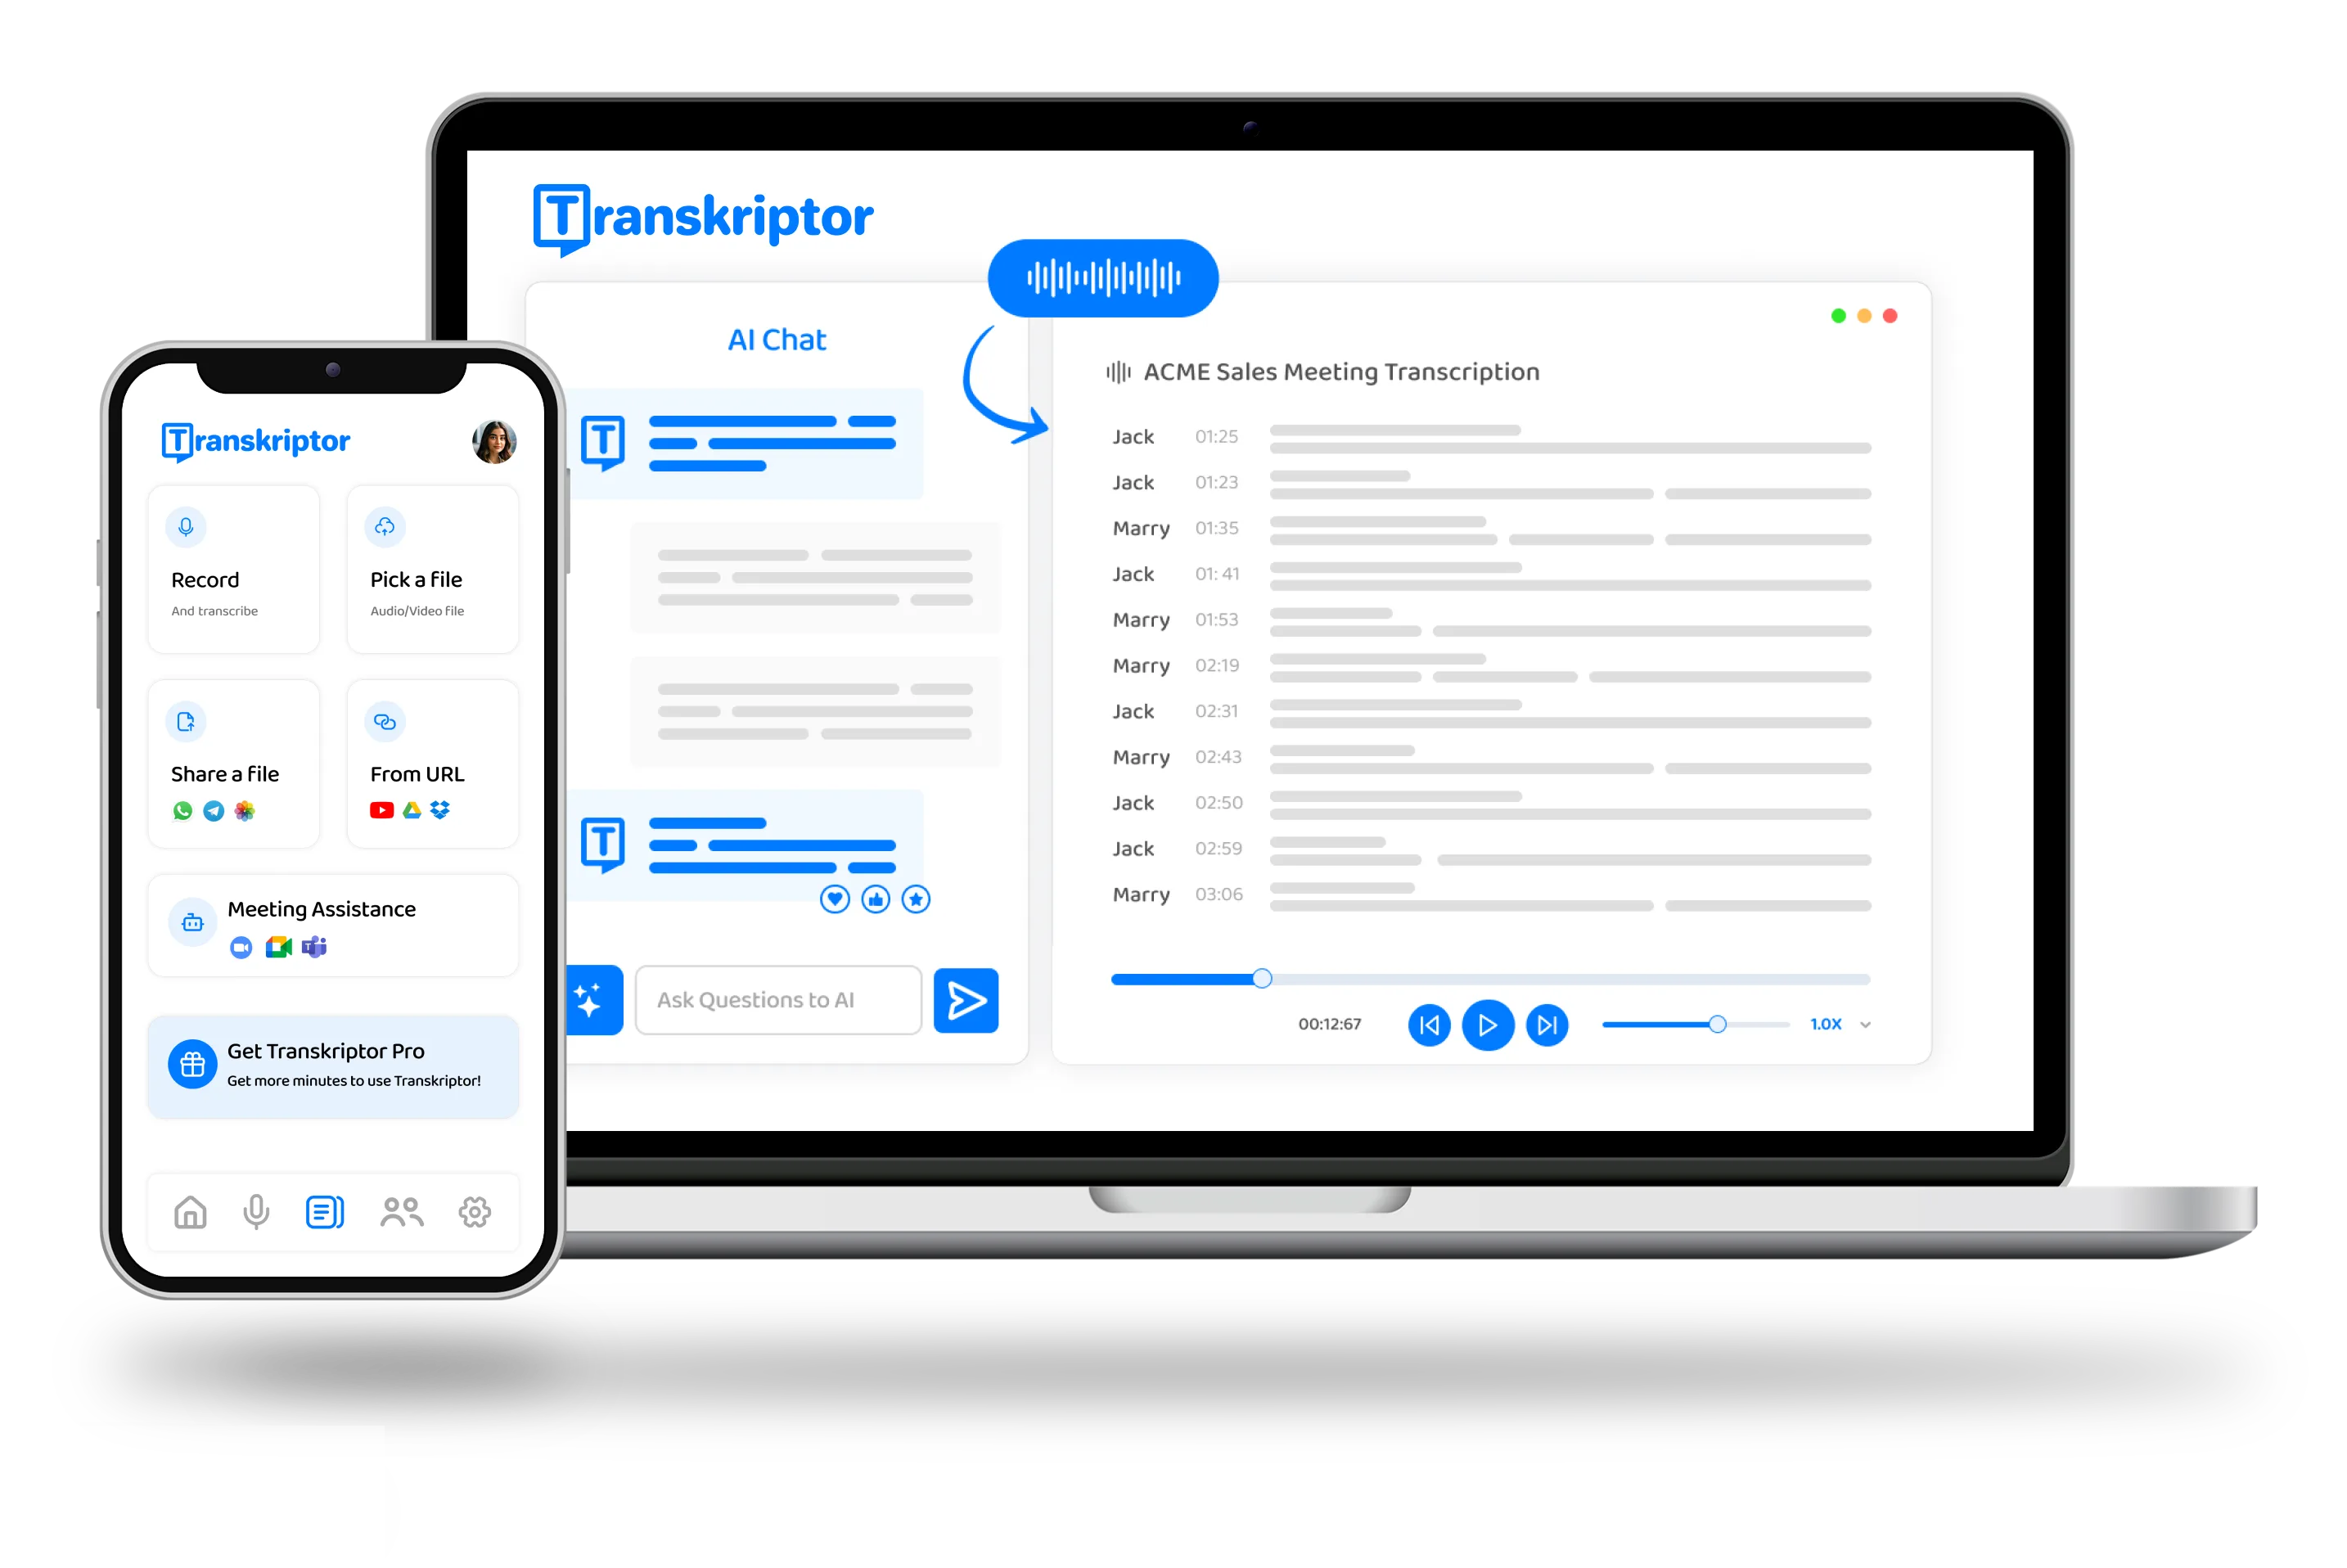Click the team/people icon in mobile nav

(x=399, y=1210)
